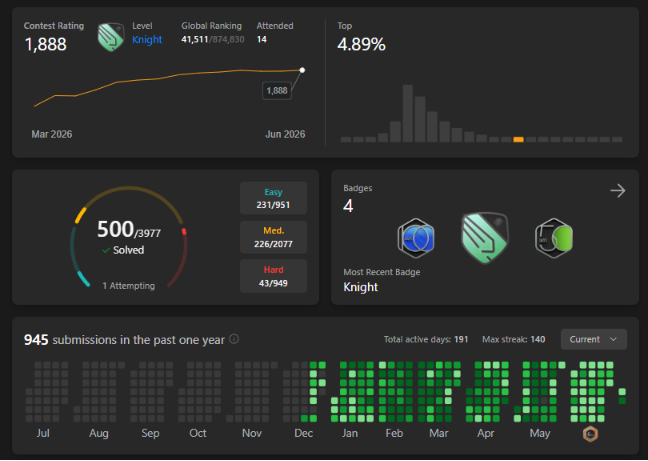Click the submissions info circle icon
This screenshot has height=461, width=648.
(234, 339)
